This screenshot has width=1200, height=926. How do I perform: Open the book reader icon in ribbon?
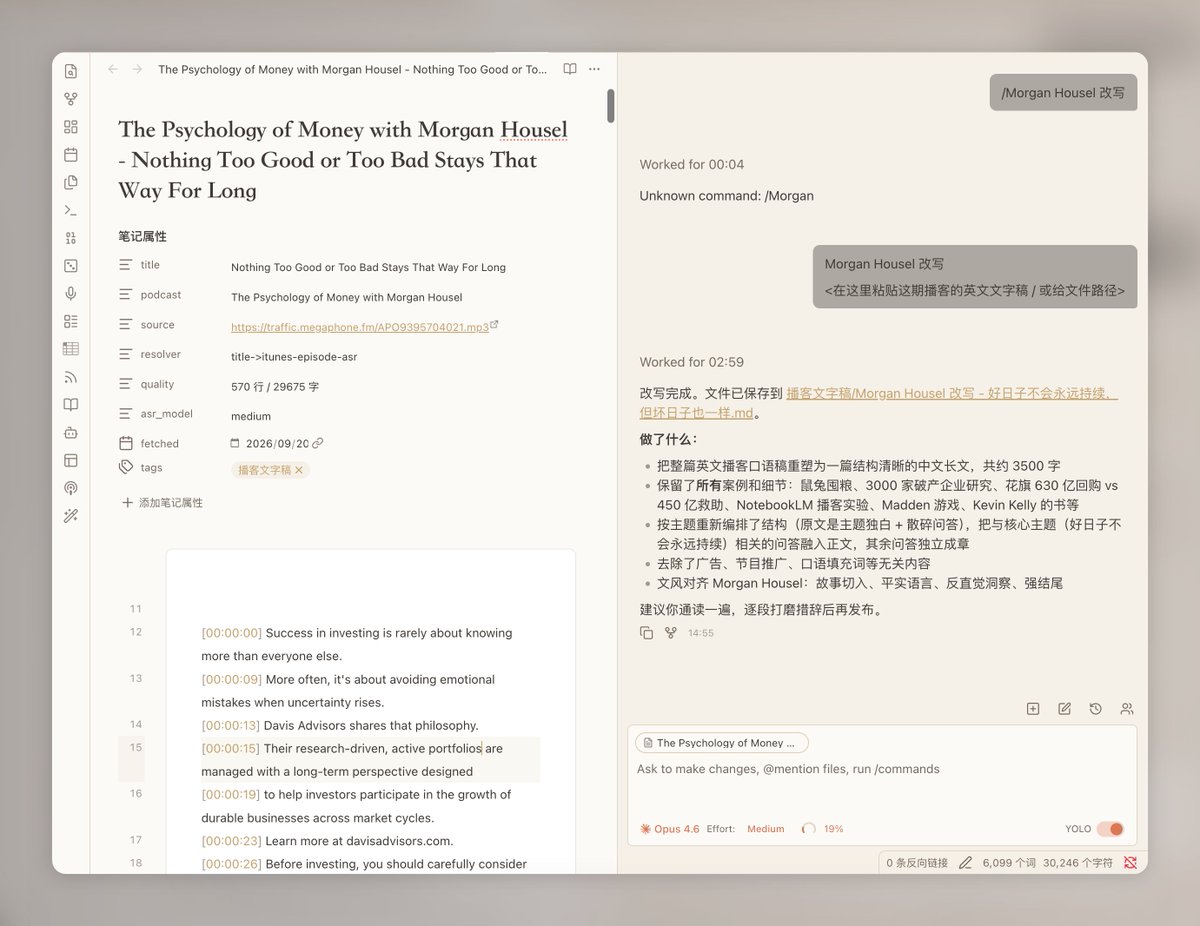click(x=71, y=405)
